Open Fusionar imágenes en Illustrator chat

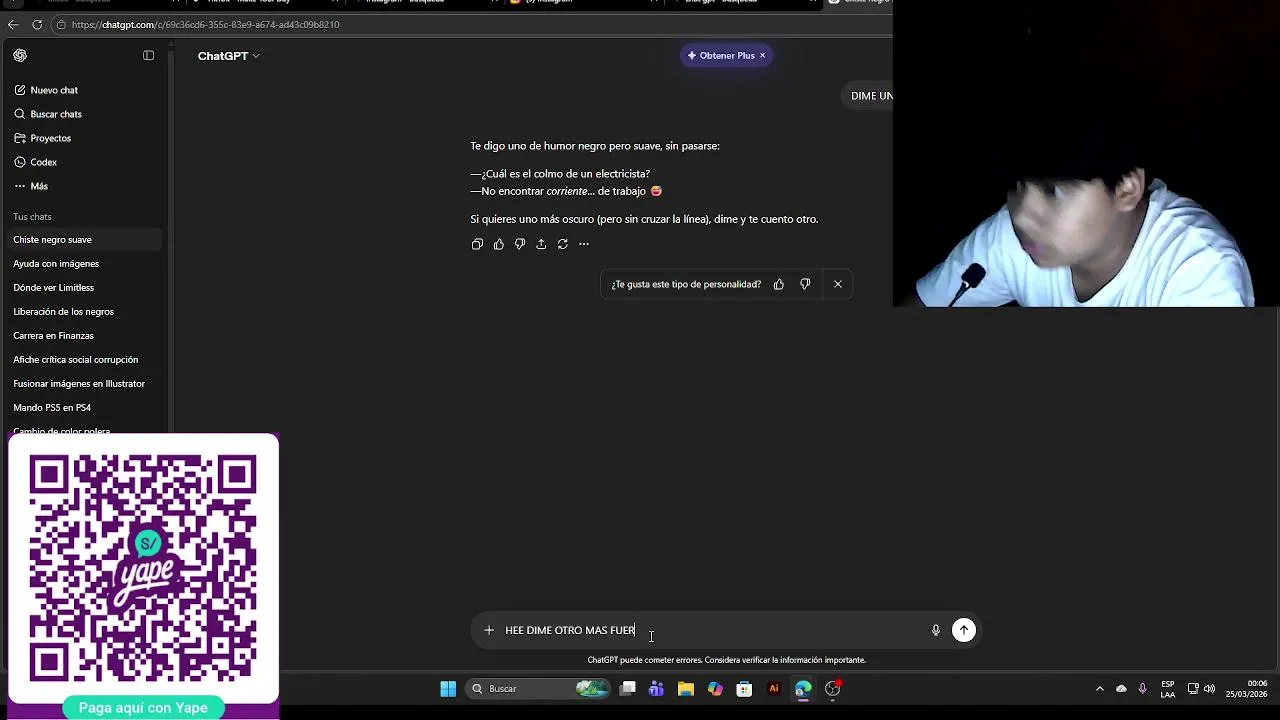[85, 384]
